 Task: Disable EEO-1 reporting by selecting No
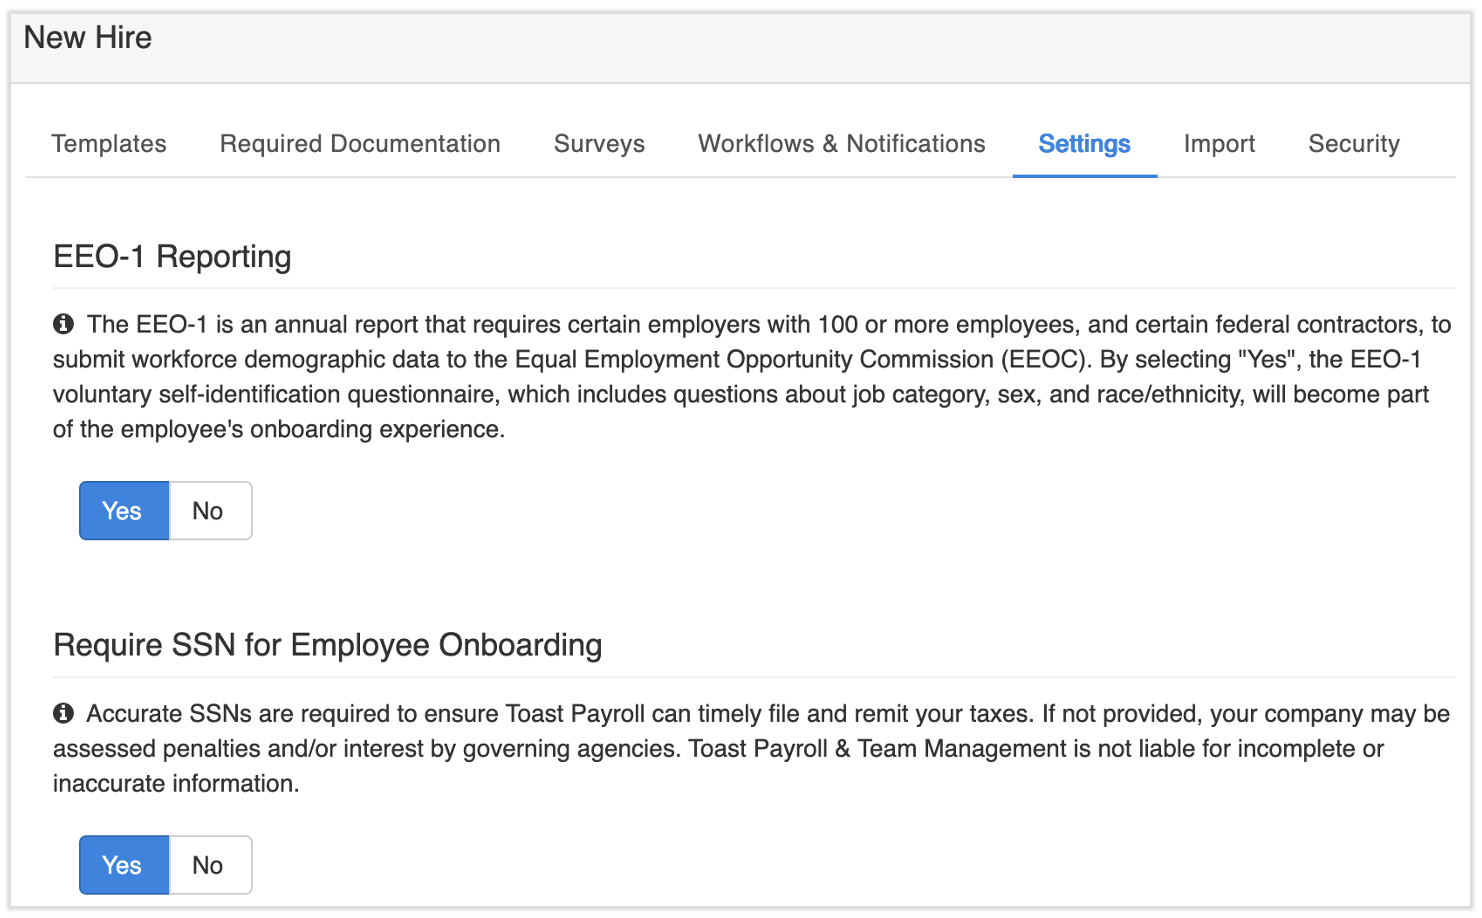point(208,510)
